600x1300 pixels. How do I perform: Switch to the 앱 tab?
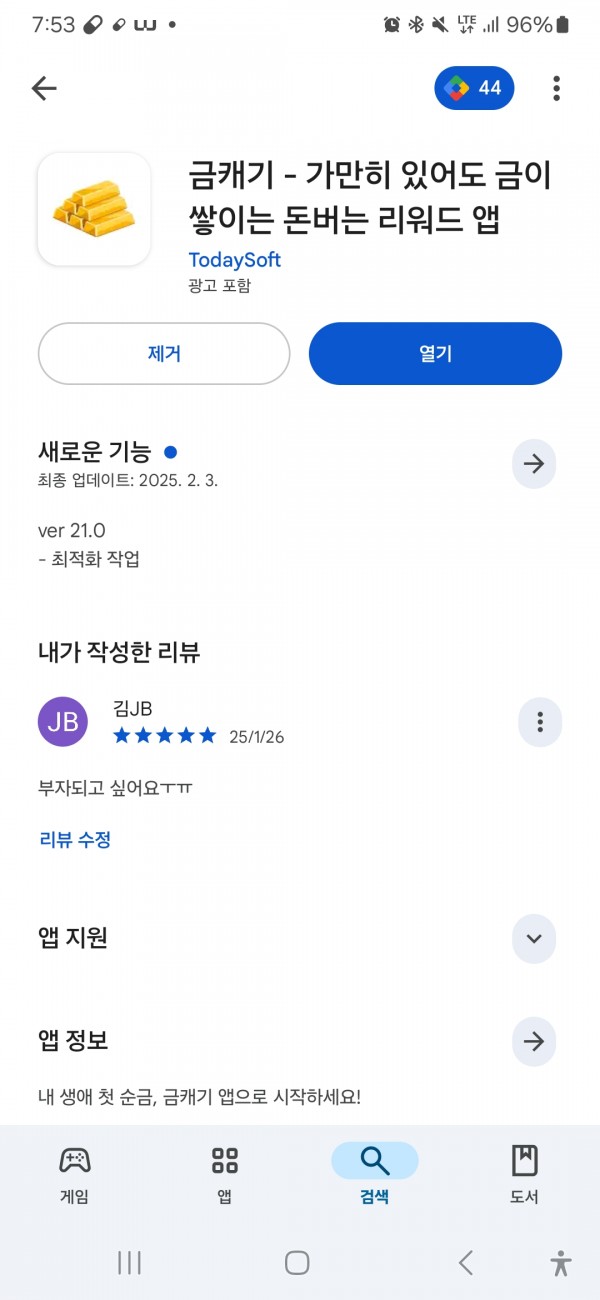point(225,1175)
